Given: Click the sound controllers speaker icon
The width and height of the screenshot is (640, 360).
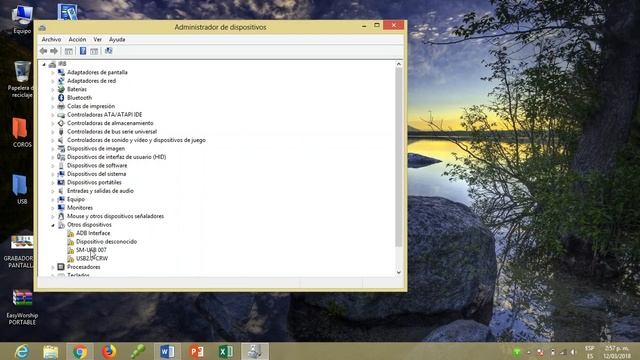Looking at the screenshot, I should pyautogui.click(x=61, y=140).
